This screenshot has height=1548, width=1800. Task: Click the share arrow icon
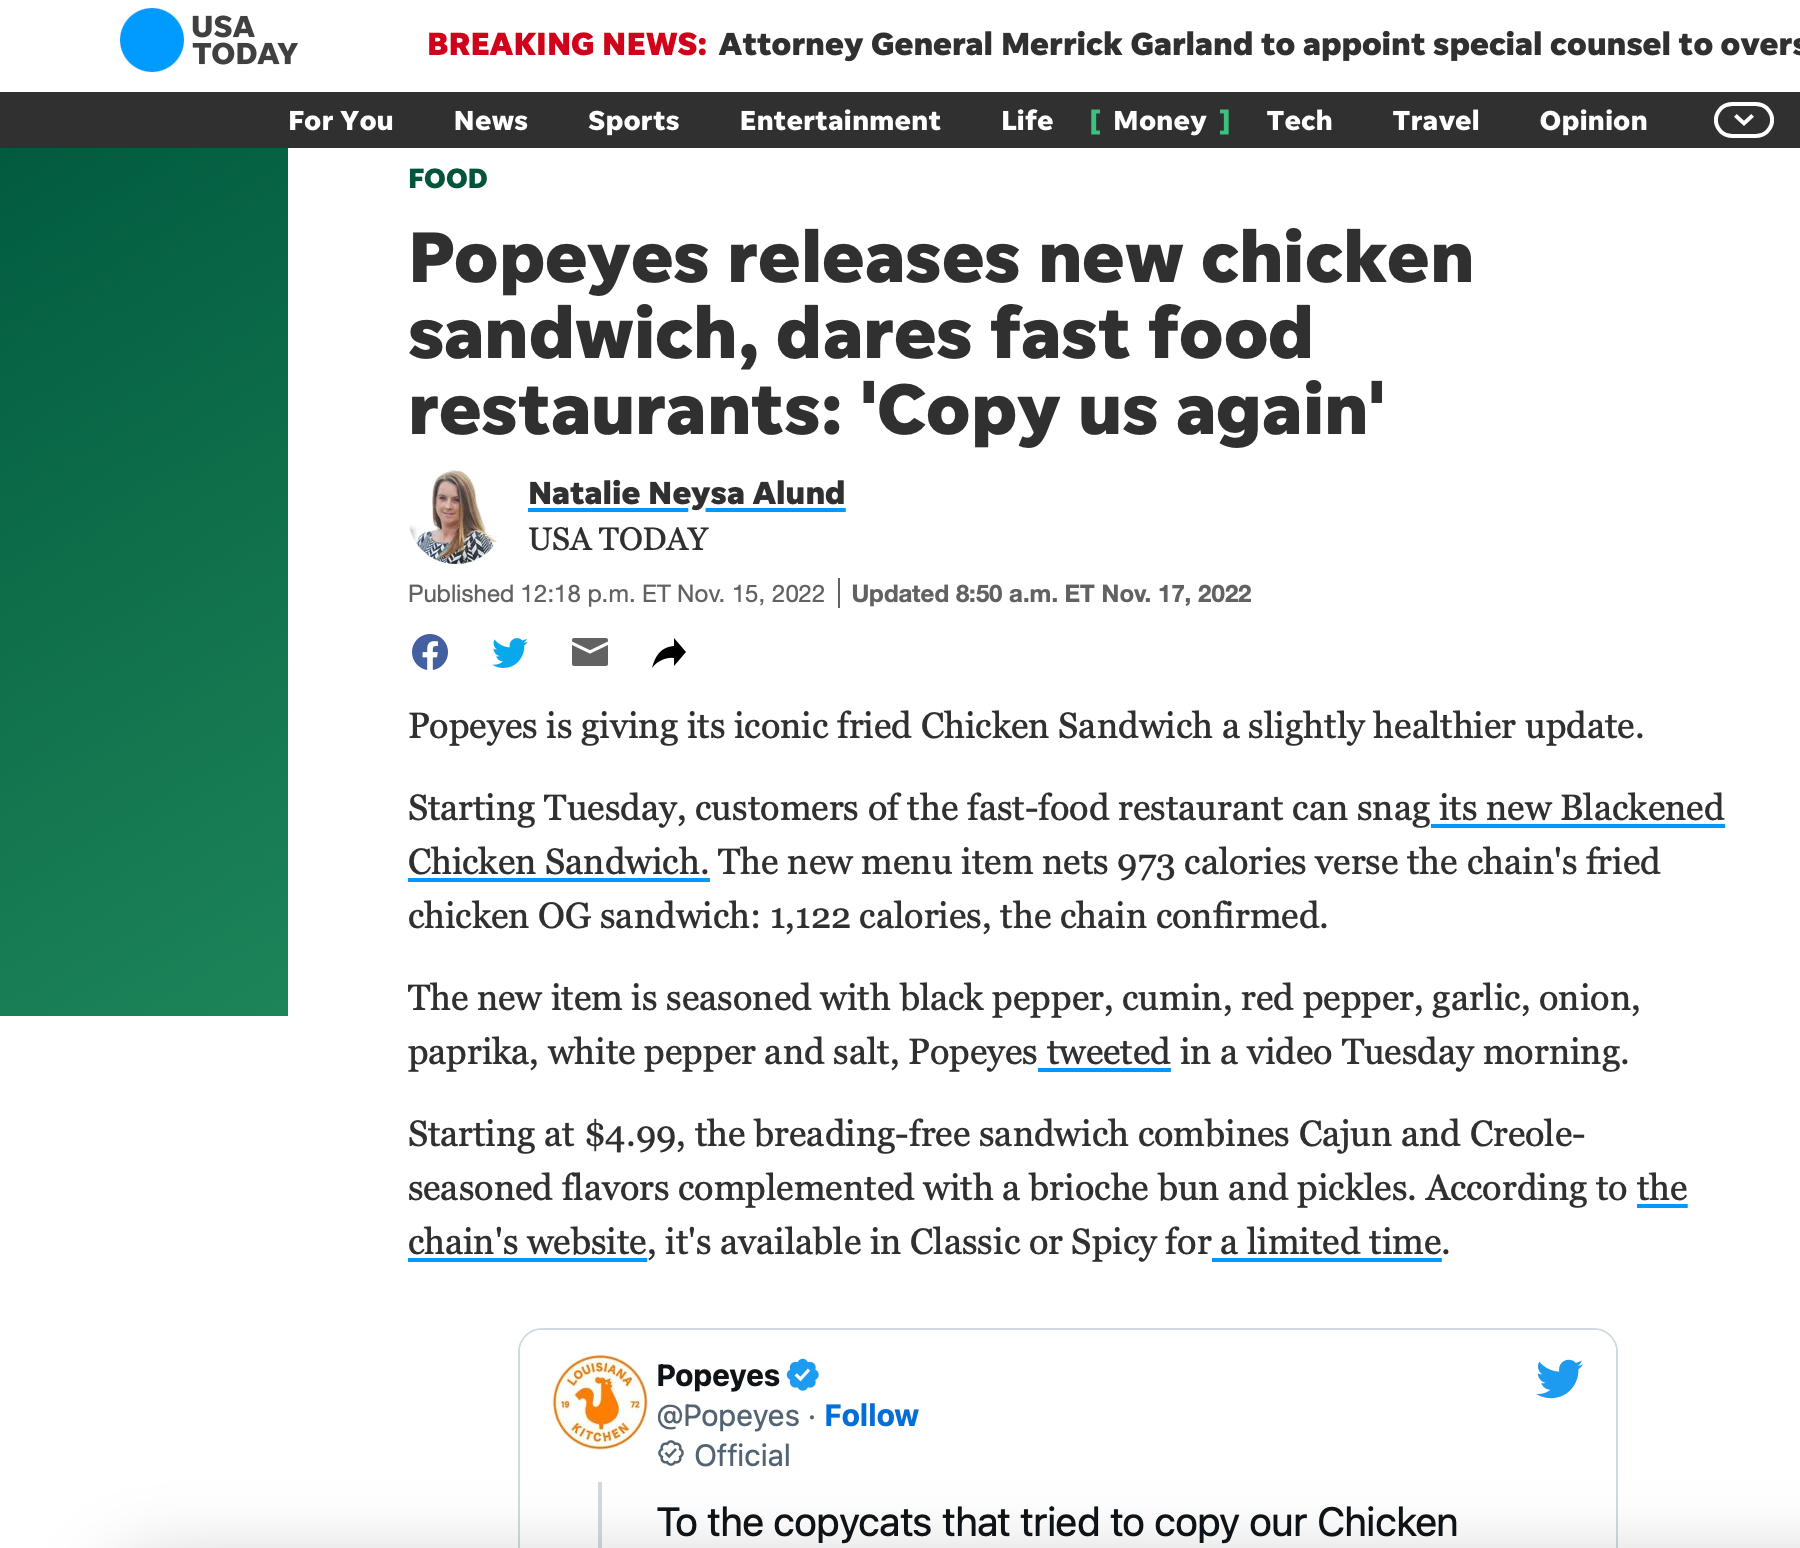click(x=669, y=653)
